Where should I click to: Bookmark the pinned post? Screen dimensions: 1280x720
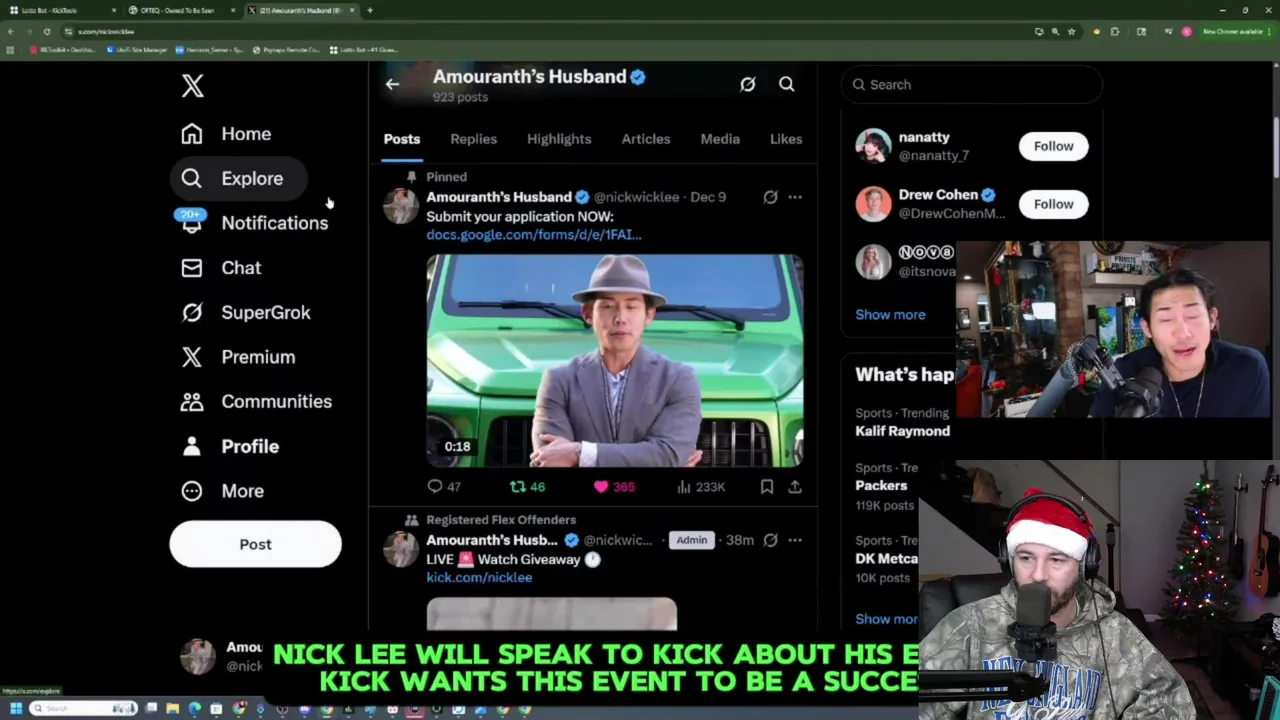coord(766,487)
